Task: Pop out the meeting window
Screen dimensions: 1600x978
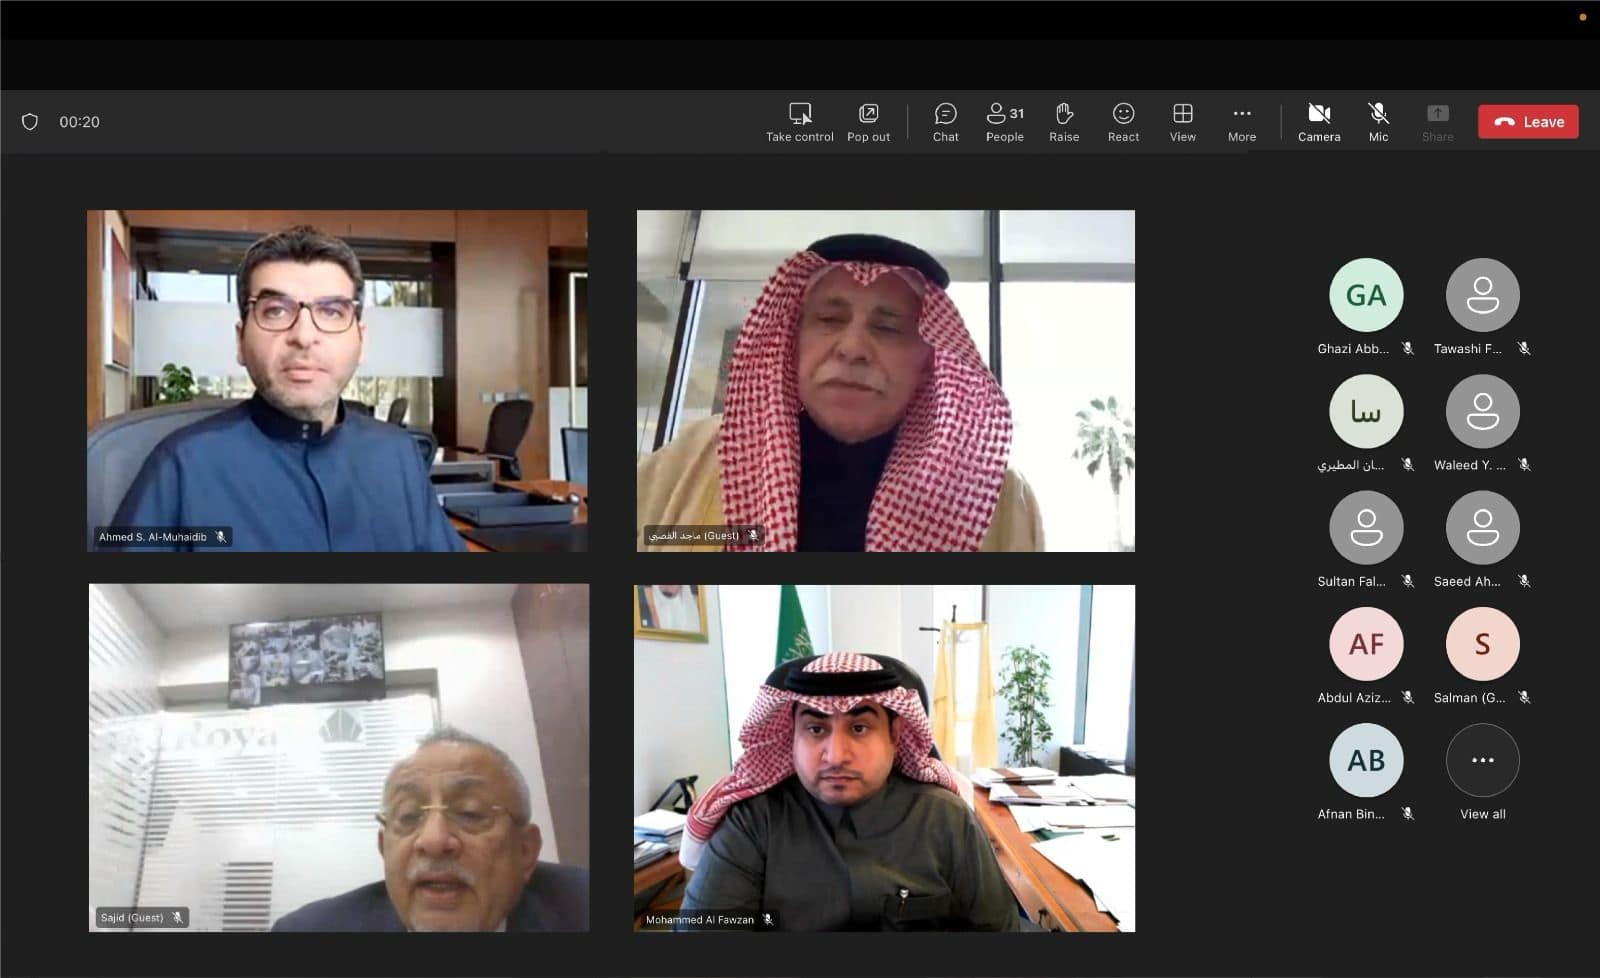Action: [868, 114]
